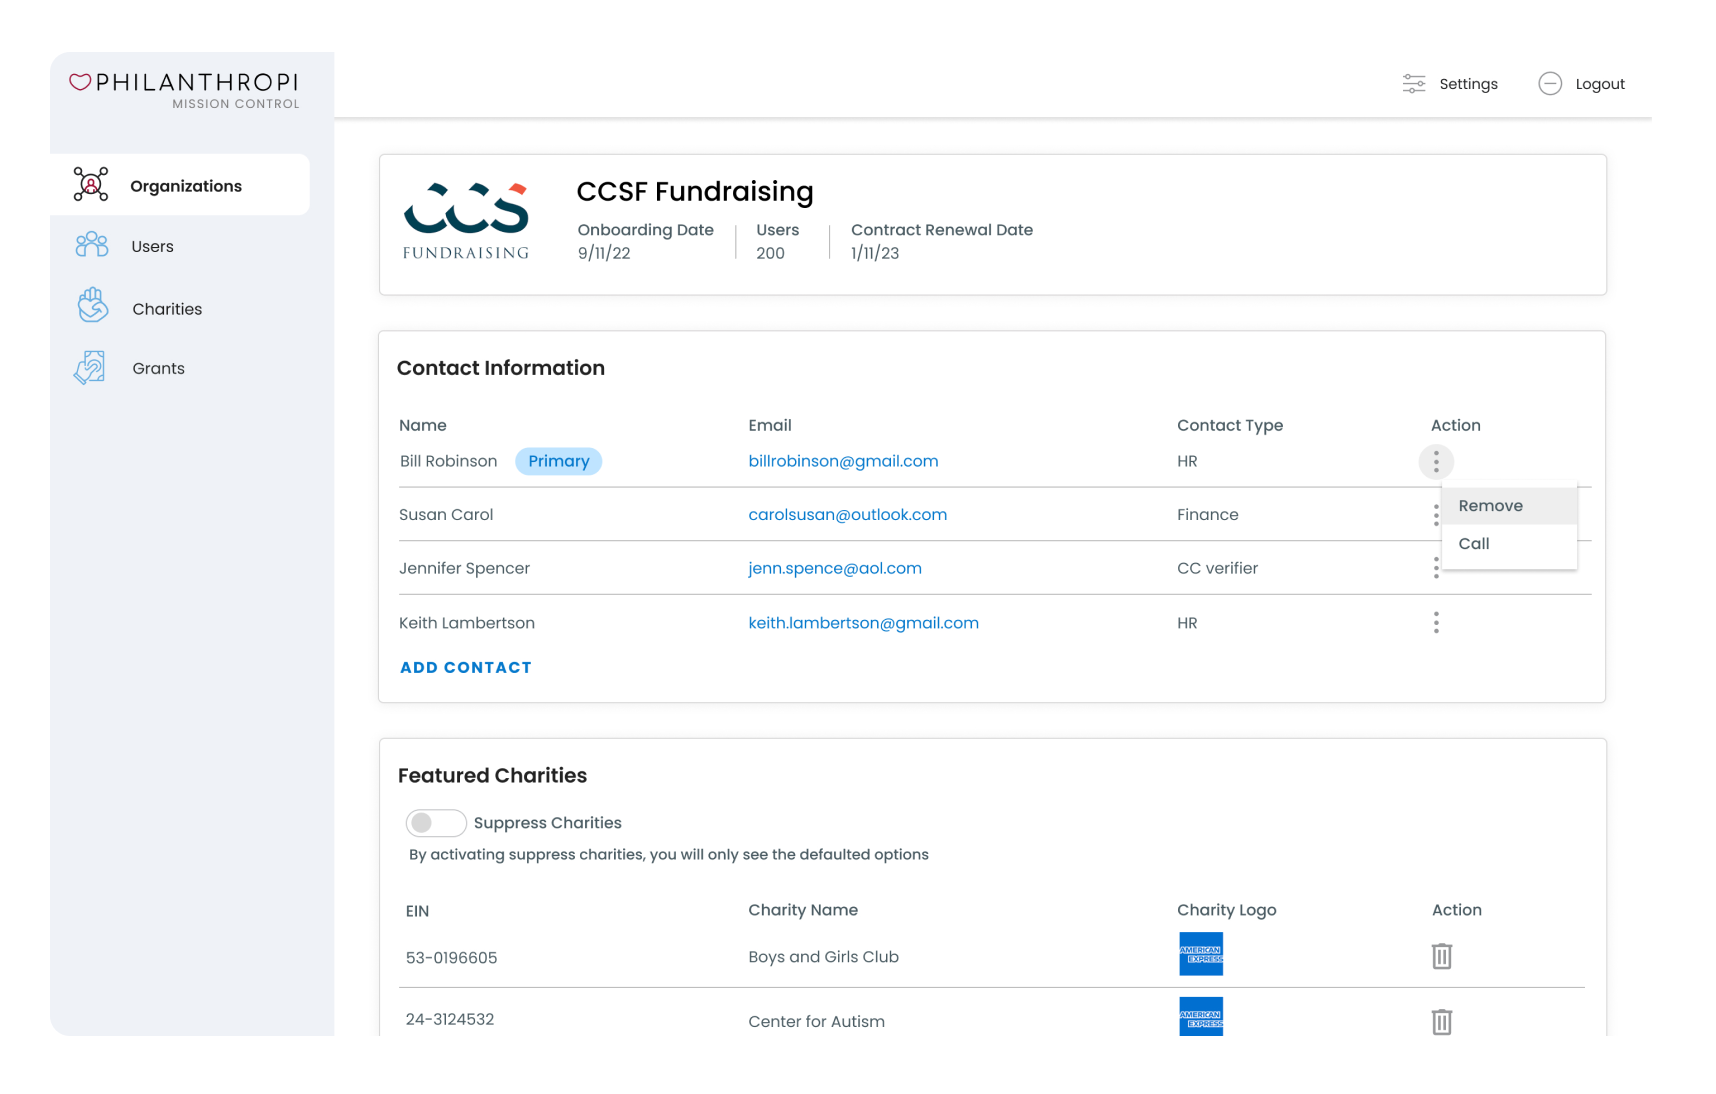Open the action menu for Jennifer Spencer
This screenshot has height=1094, width=1716.
coord(1436,568)
